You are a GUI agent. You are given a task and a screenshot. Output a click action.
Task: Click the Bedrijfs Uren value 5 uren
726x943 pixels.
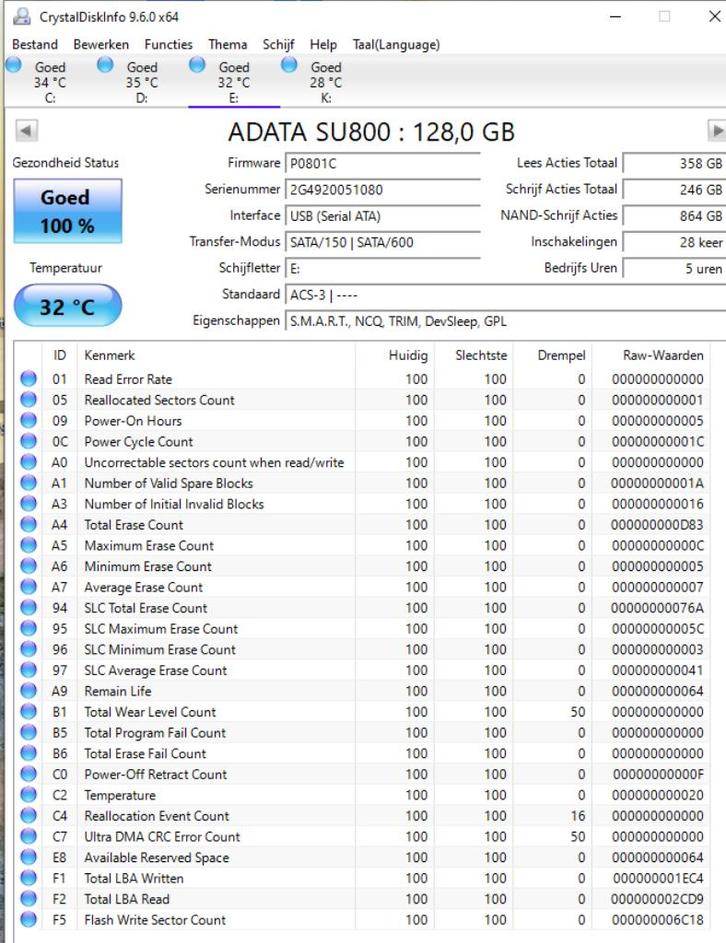(674, 269)
